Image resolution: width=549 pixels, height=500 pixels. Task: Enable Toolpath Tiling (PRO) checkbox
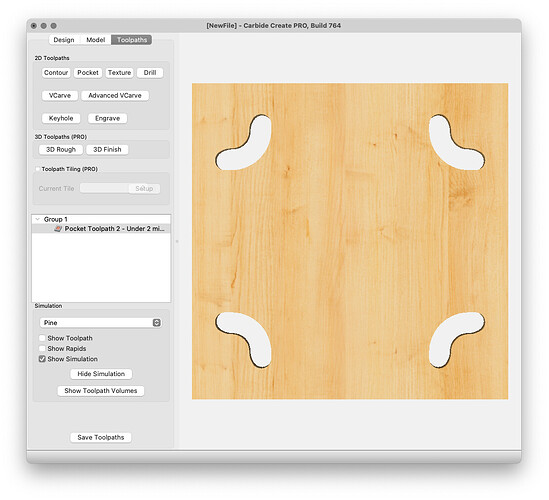point(37,169)
